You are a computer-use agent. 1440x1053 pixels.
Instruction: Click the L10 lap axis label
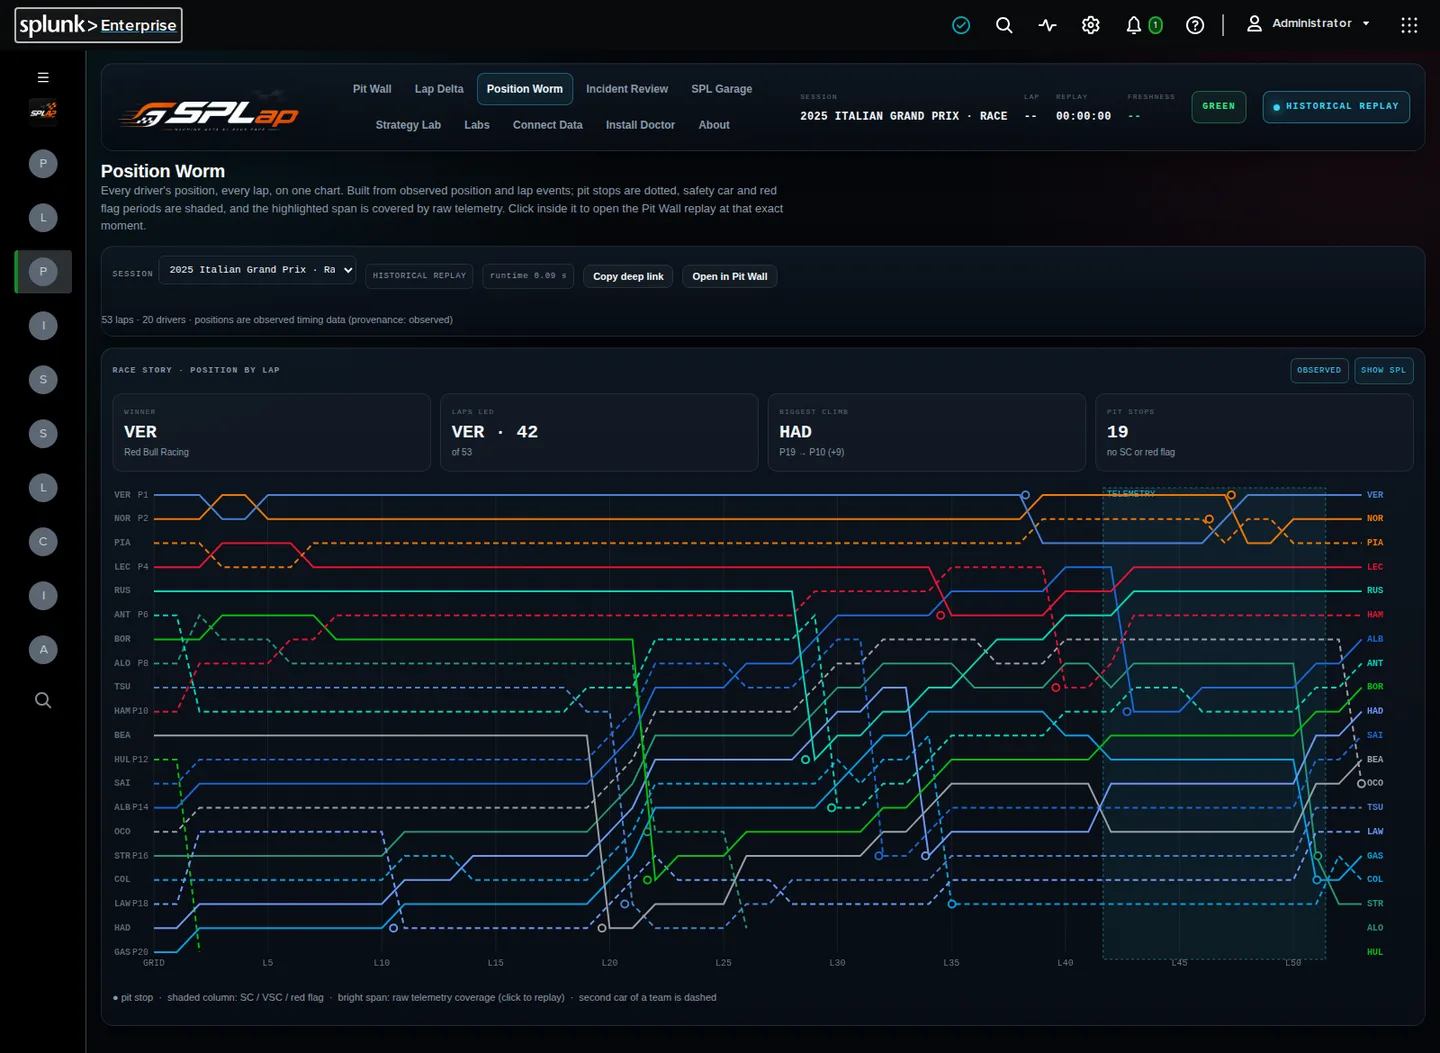click(382, 963)
